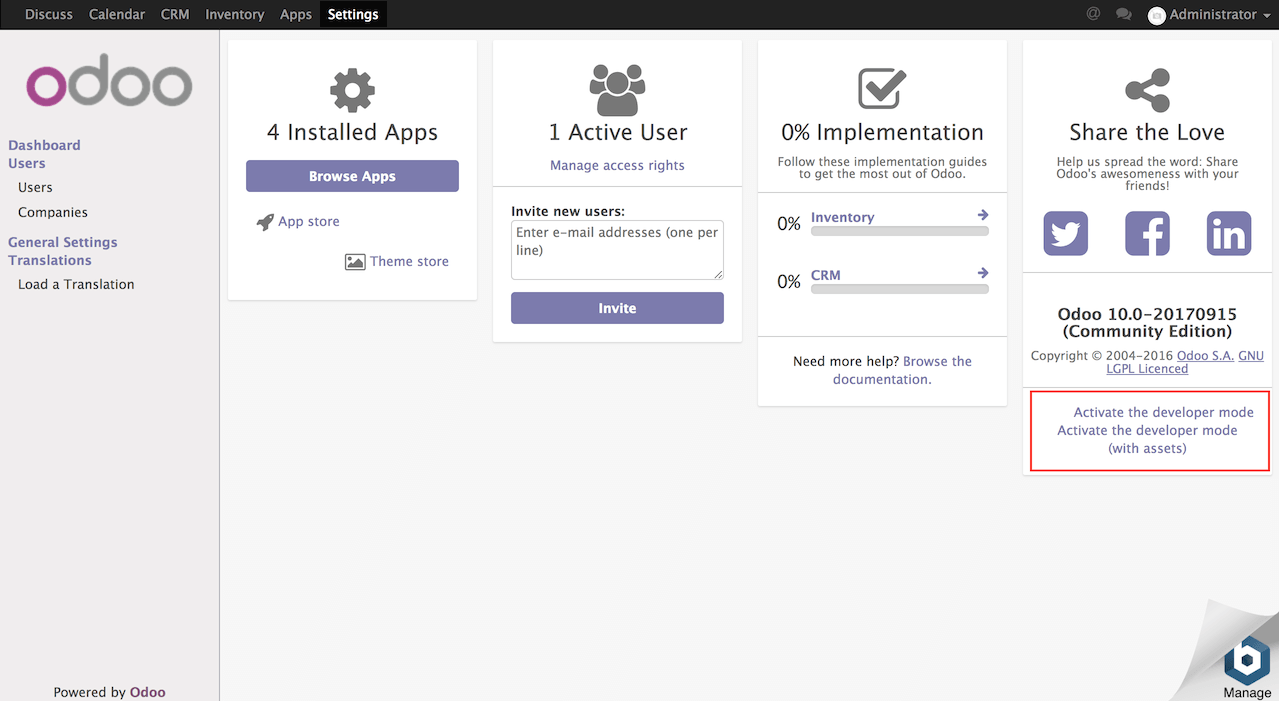Share on Twitter icon
This screenshot has height=701, width=1279.
click(1066, 234)
